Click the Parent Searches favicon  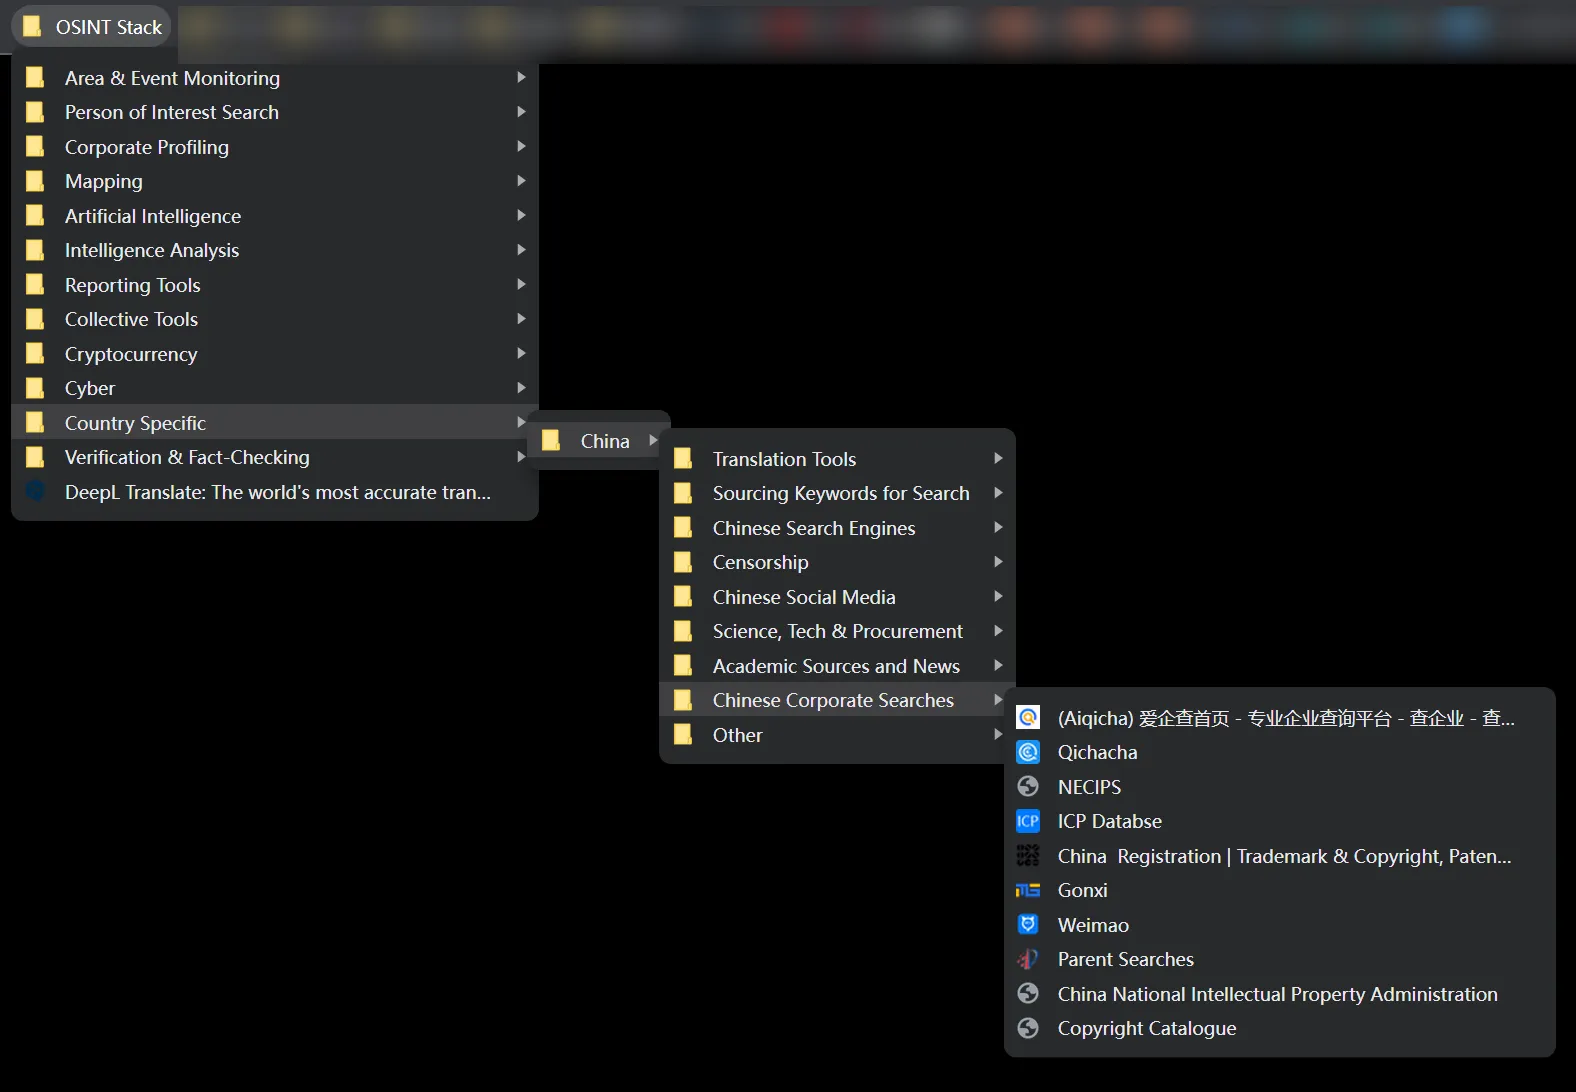(x=1028, y=959)
